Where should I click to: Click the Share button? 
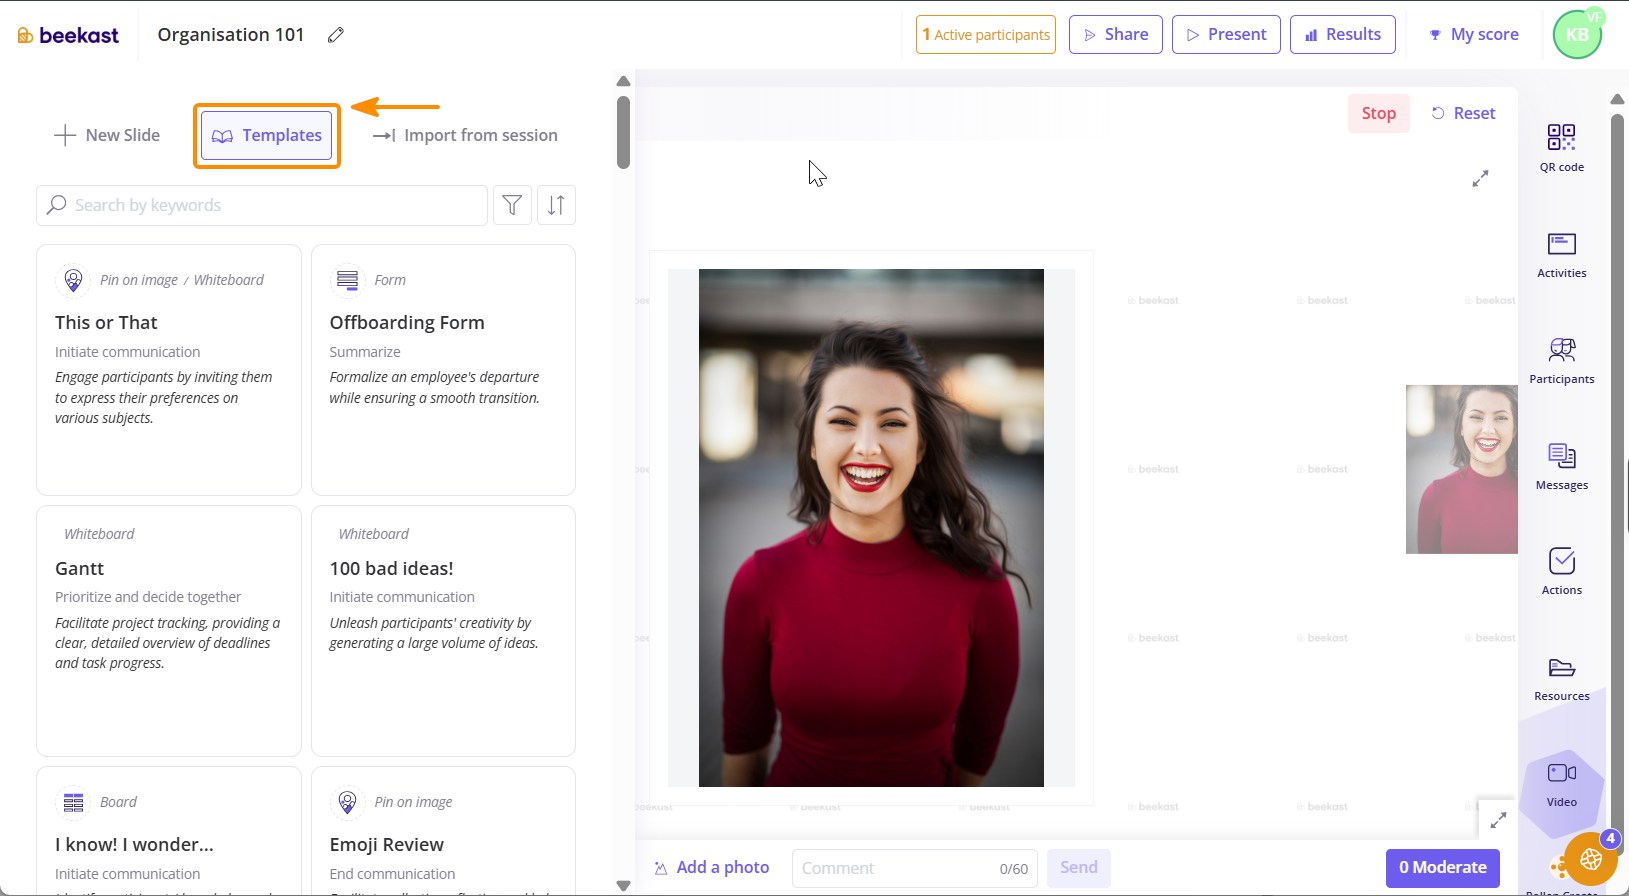(x=1115, y=34)
